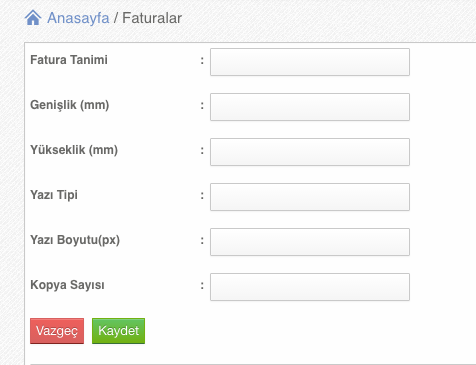
Task: Focus the Fatura Tanimi input field
Action: click(310, 62)
